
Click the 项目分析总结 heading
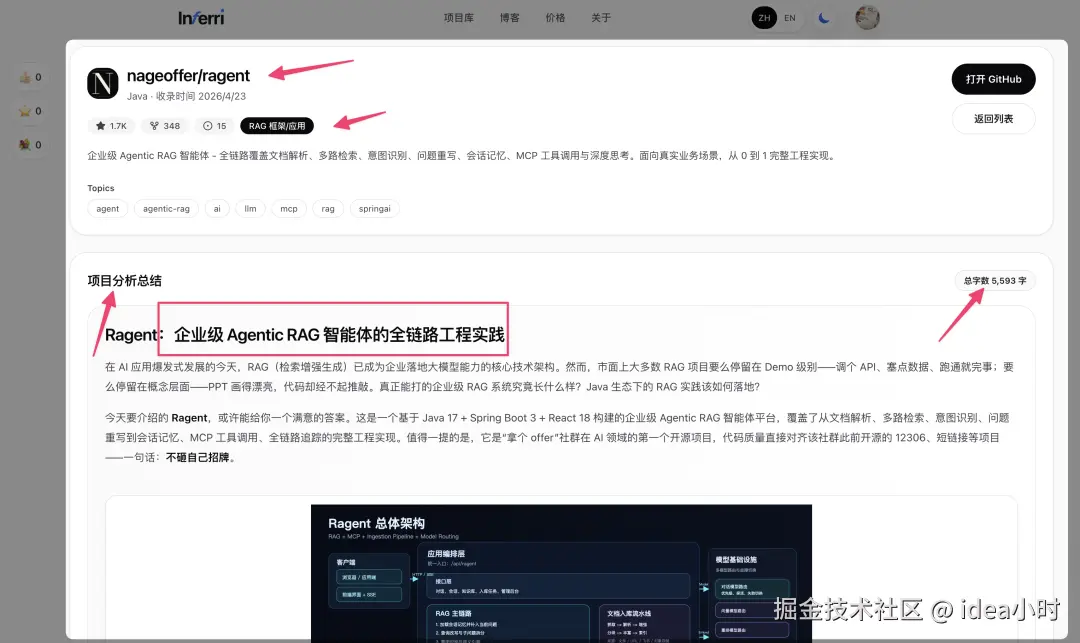tap(125, 281)
